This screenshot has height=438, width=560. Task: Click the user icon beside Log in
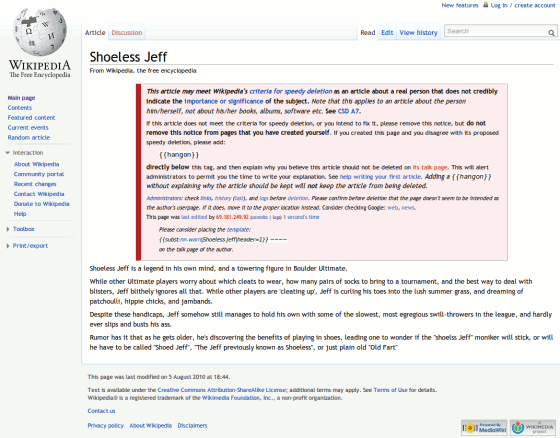486,5
